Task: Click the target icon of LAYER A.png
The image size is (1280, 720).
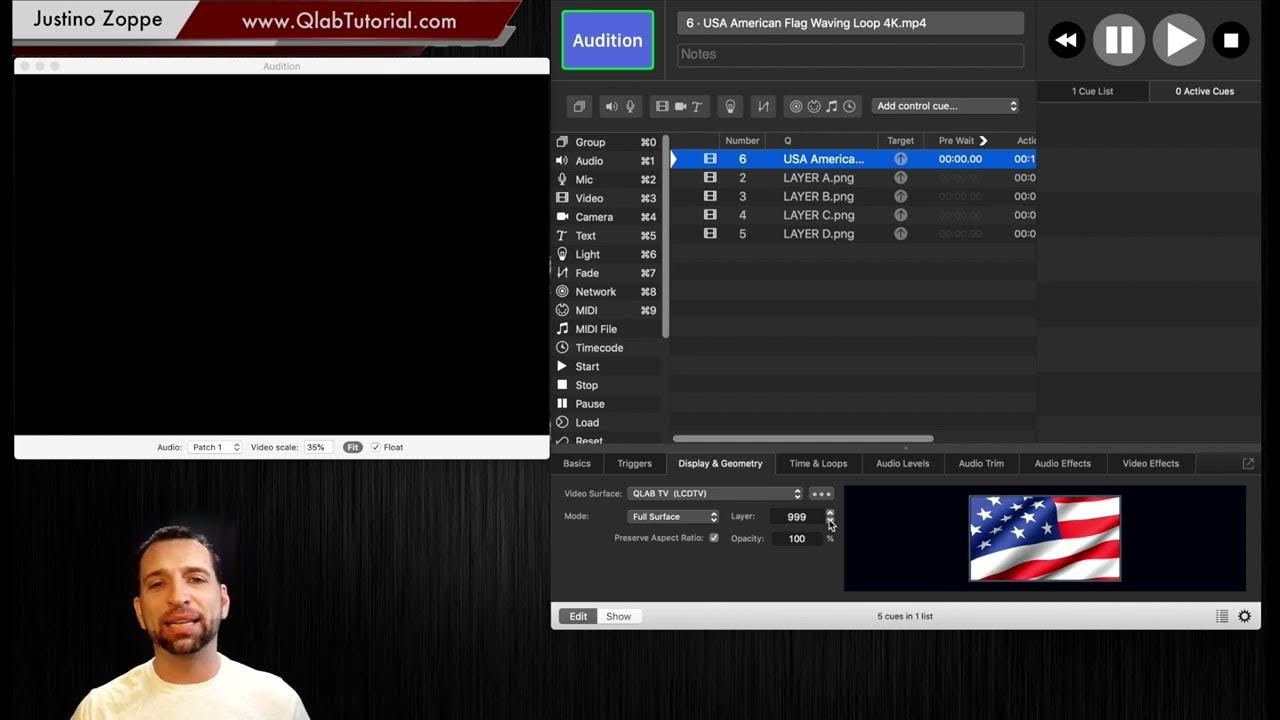Action: (900, 178)
